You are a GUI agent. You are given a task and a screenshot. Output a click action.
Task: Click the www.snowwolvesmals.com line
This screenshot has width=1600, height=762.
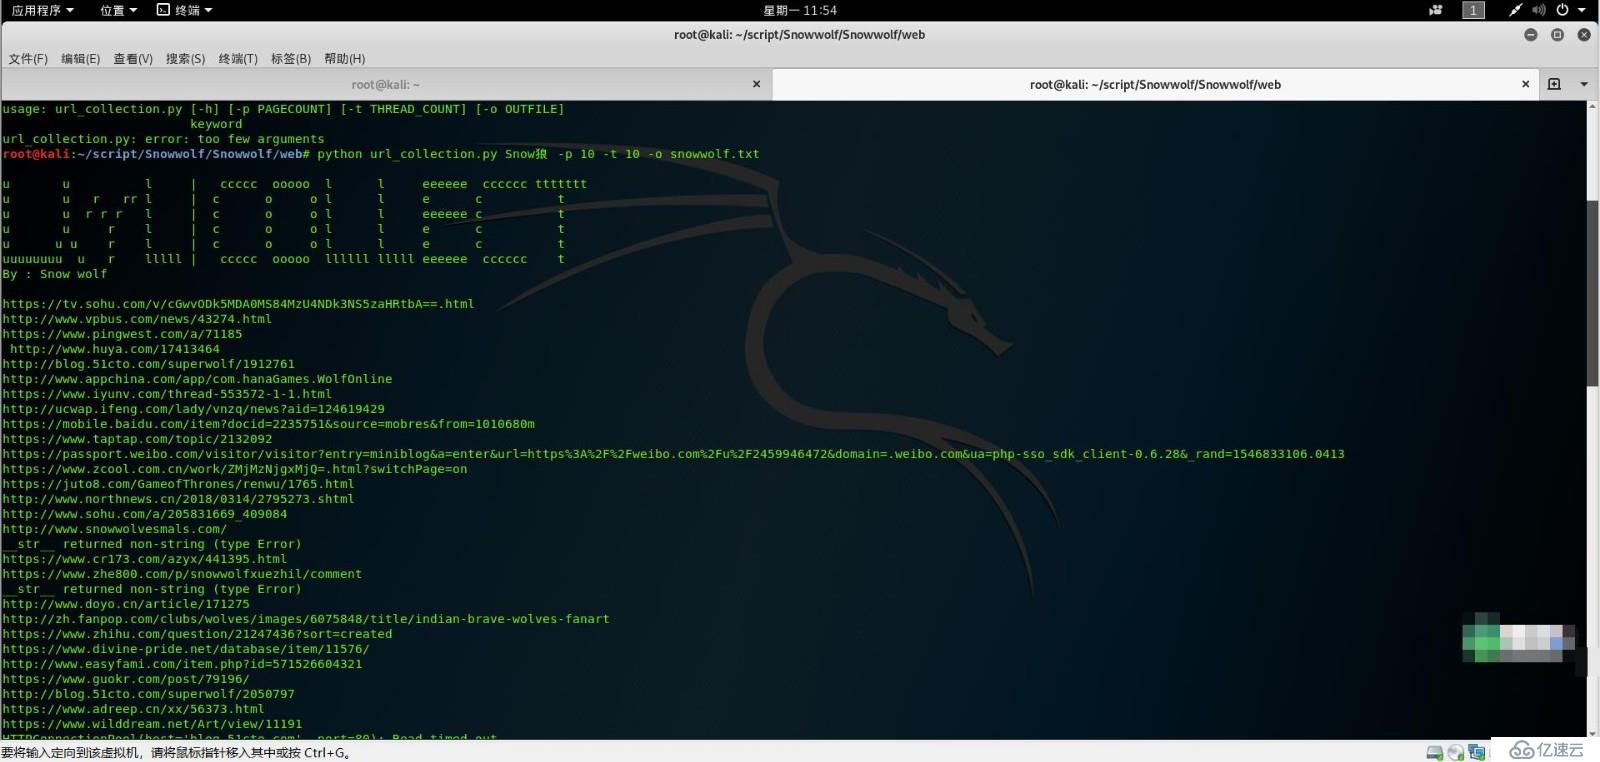click(x=114, y=529)
